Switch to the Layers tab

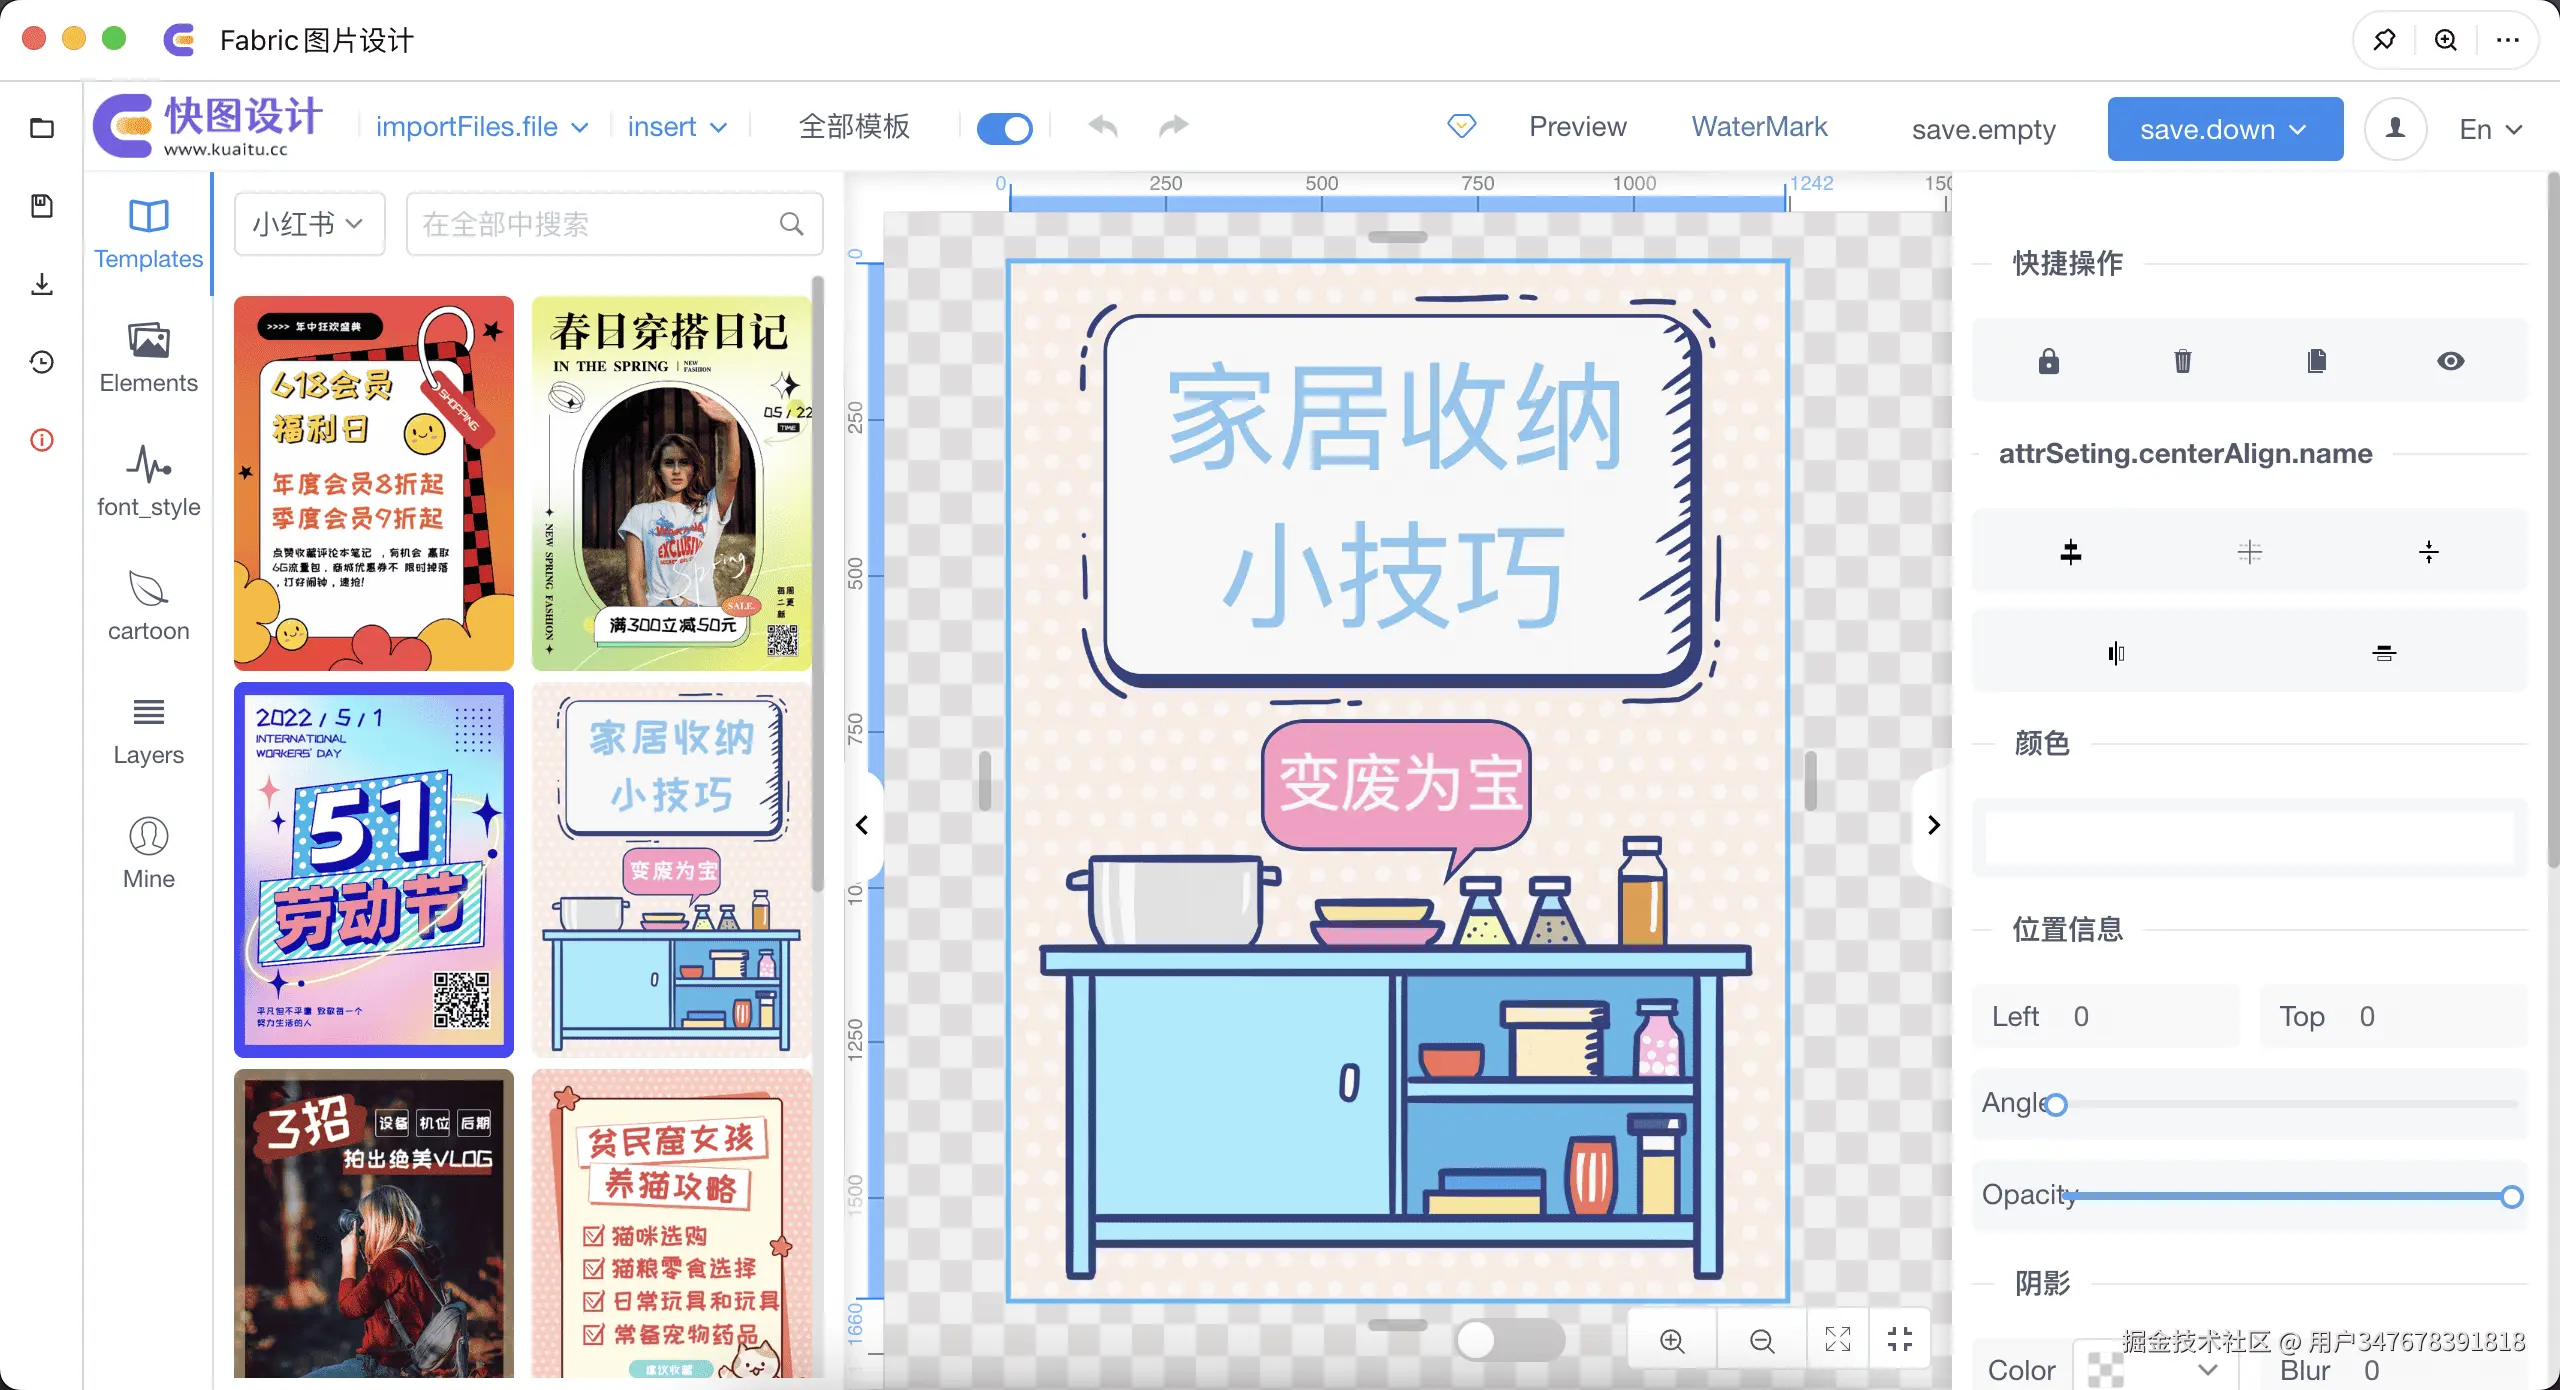point(148,732)
